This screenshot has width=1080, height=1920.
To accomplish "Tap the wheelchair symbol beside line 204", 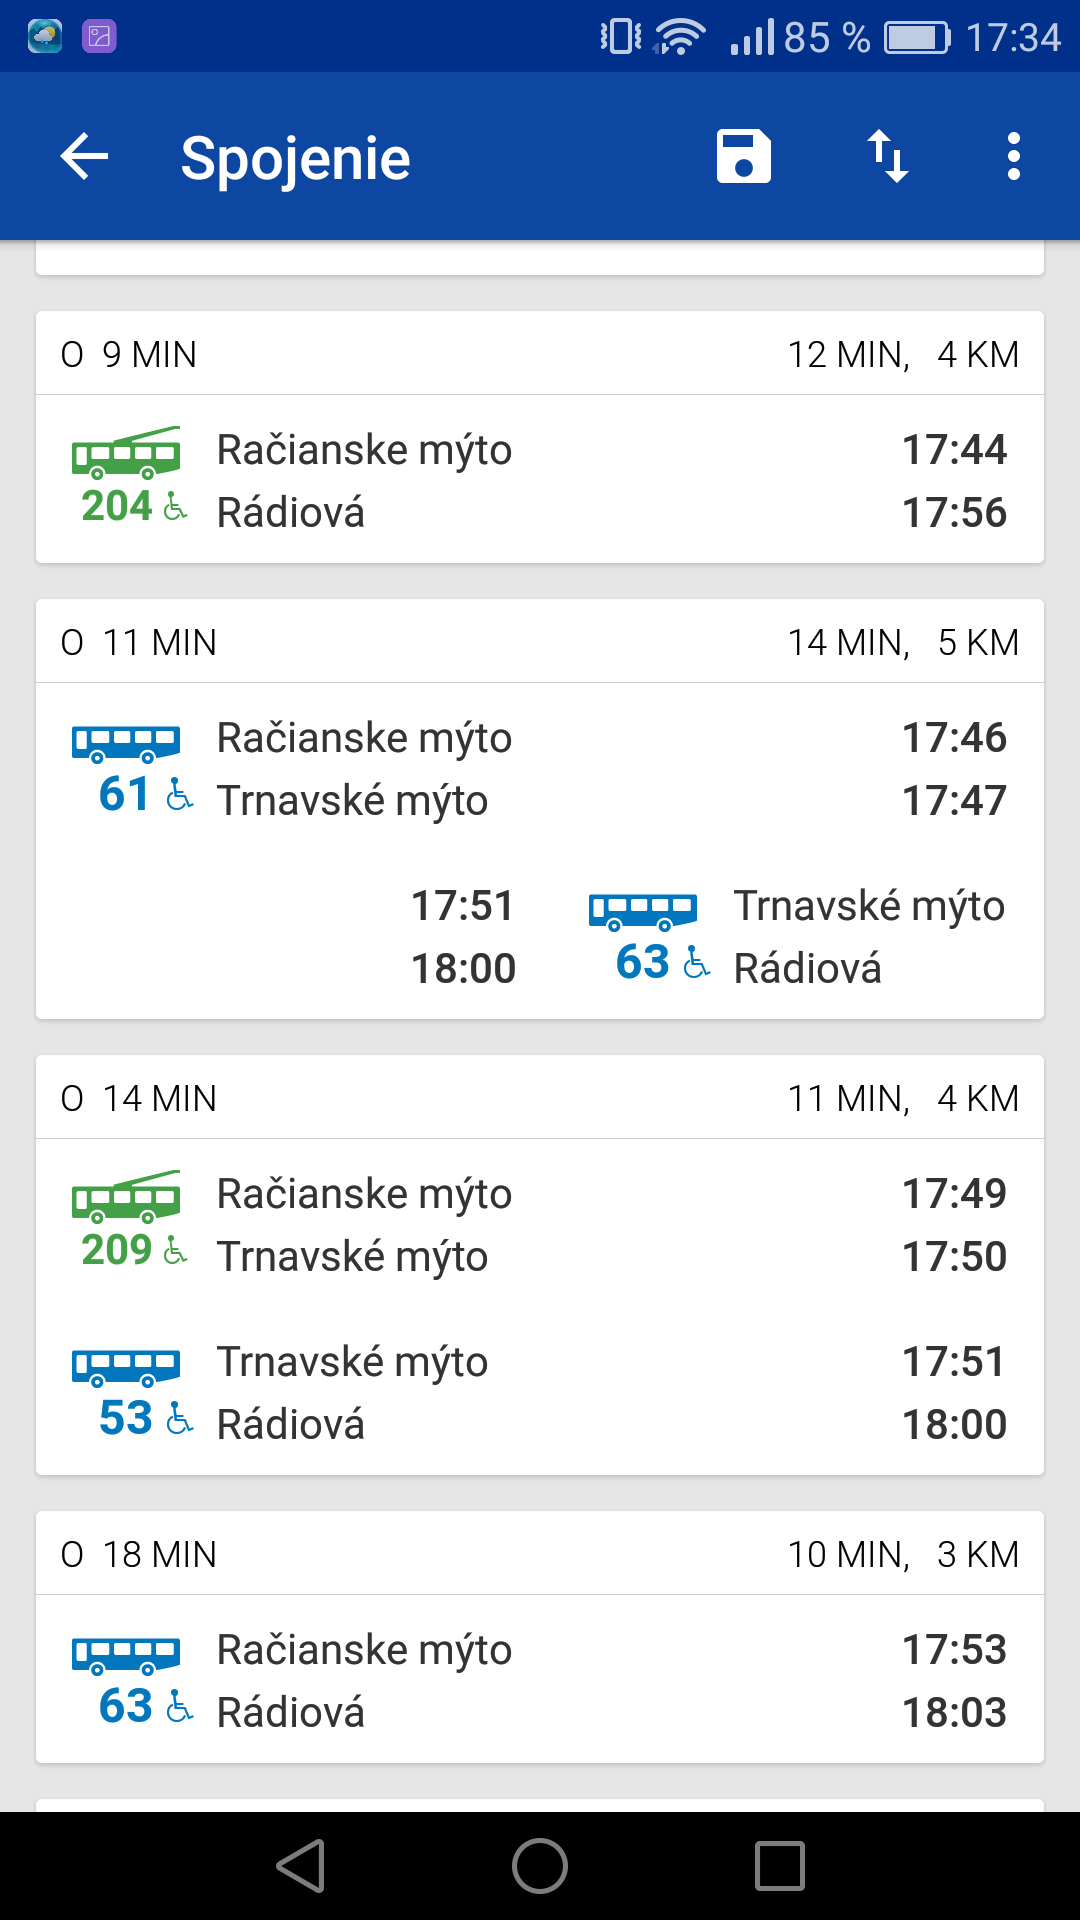I will (x=175, y=506).
